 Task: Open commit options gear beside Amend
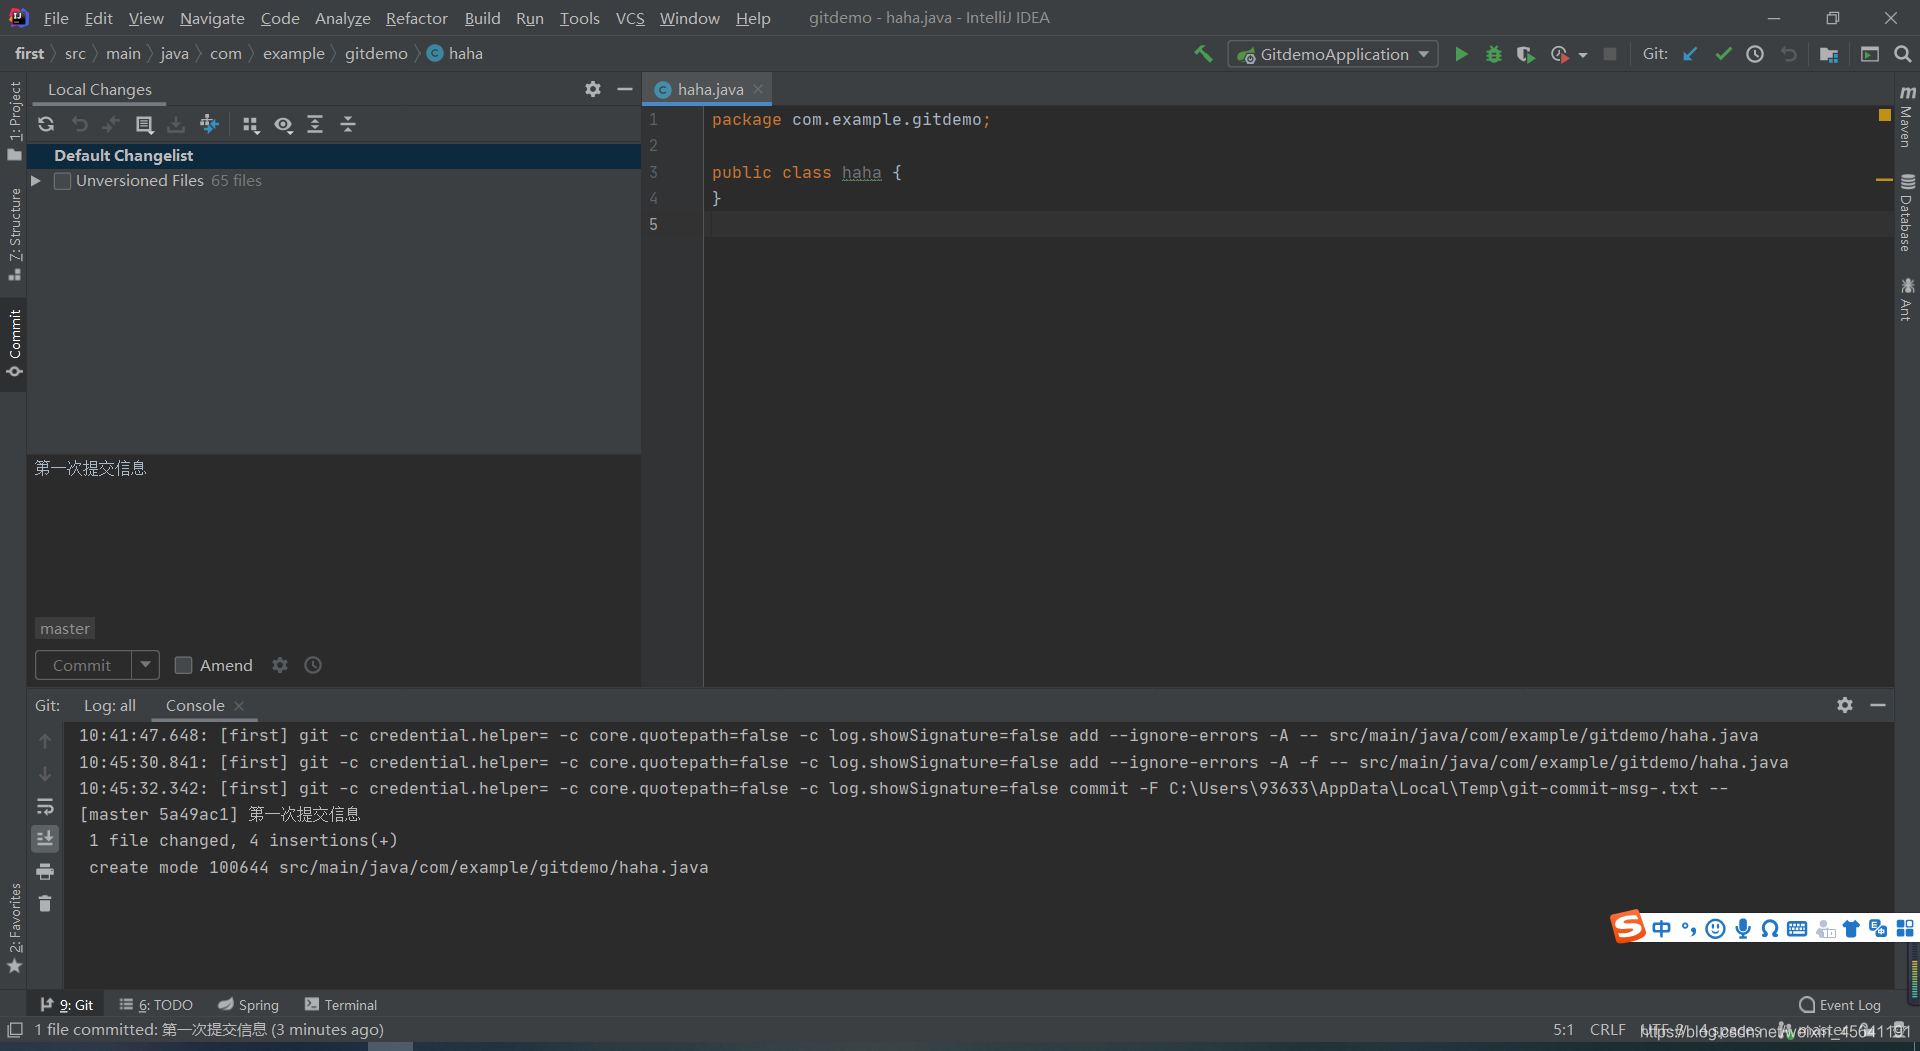(x=280, y=665)
